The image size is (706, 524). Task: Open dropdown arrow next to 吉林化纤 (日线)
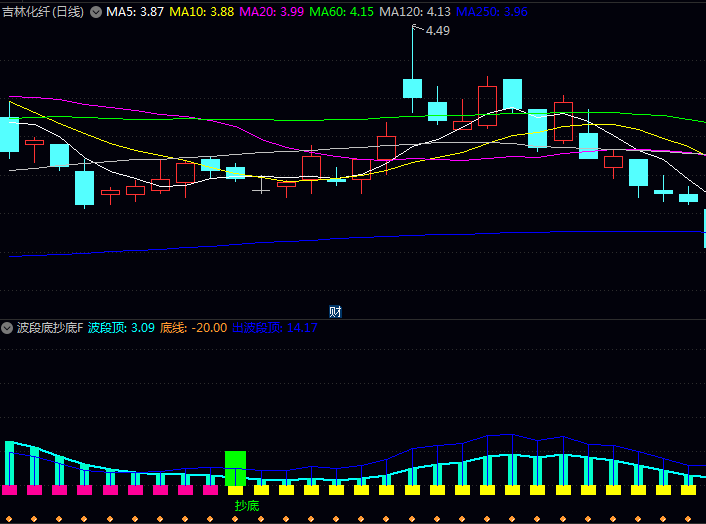click(x=96, y=12)
